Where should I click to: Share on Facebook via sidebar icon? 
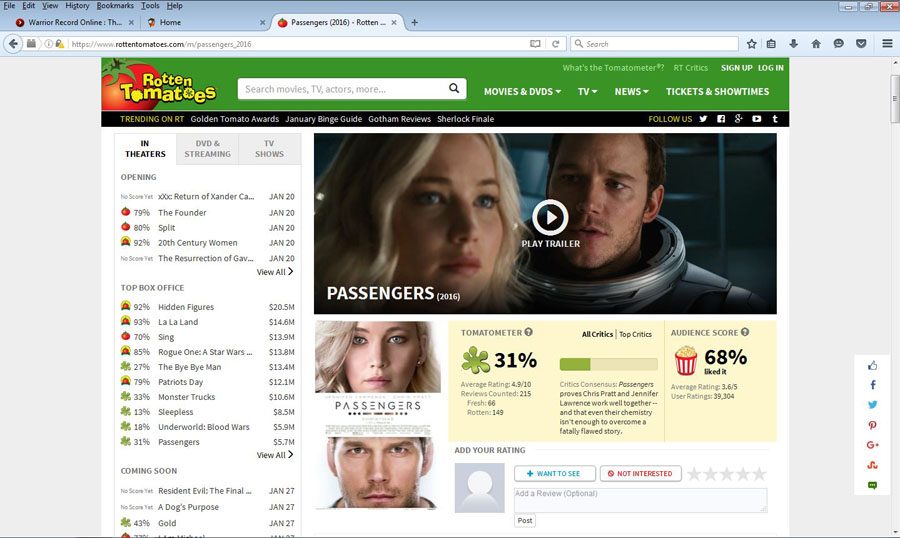click(872, 385)
